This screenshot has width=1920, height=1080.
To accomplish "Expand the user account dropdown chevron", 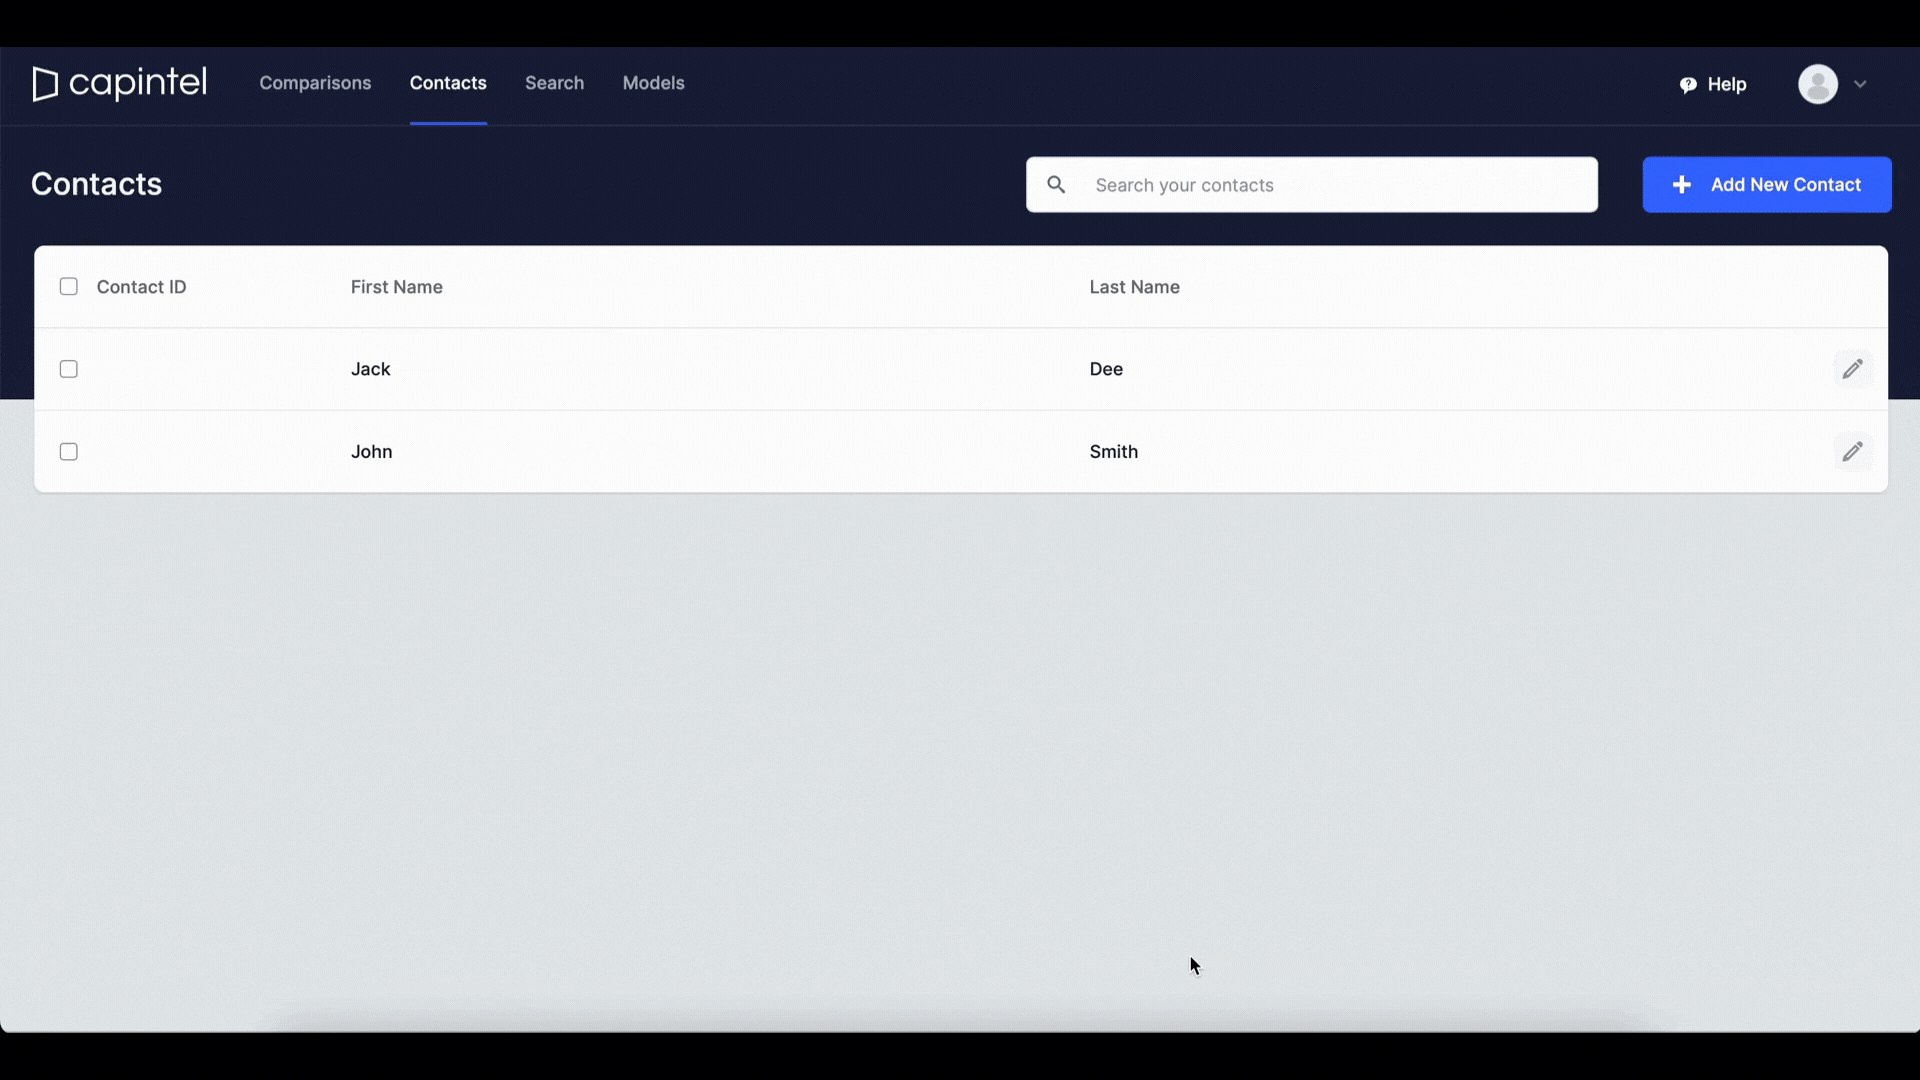I will [x=1860, y=84].
